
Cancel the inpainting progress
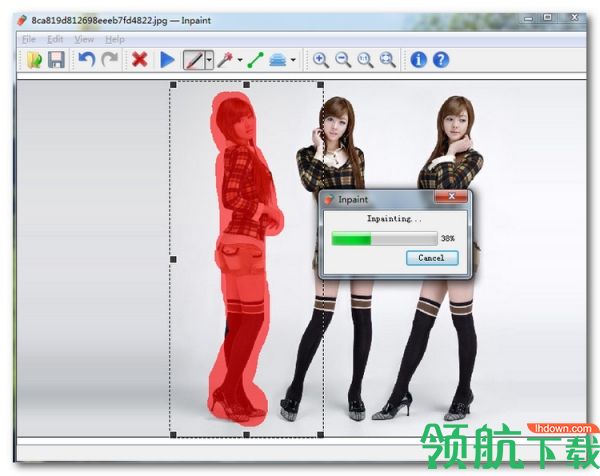[432, 258]
